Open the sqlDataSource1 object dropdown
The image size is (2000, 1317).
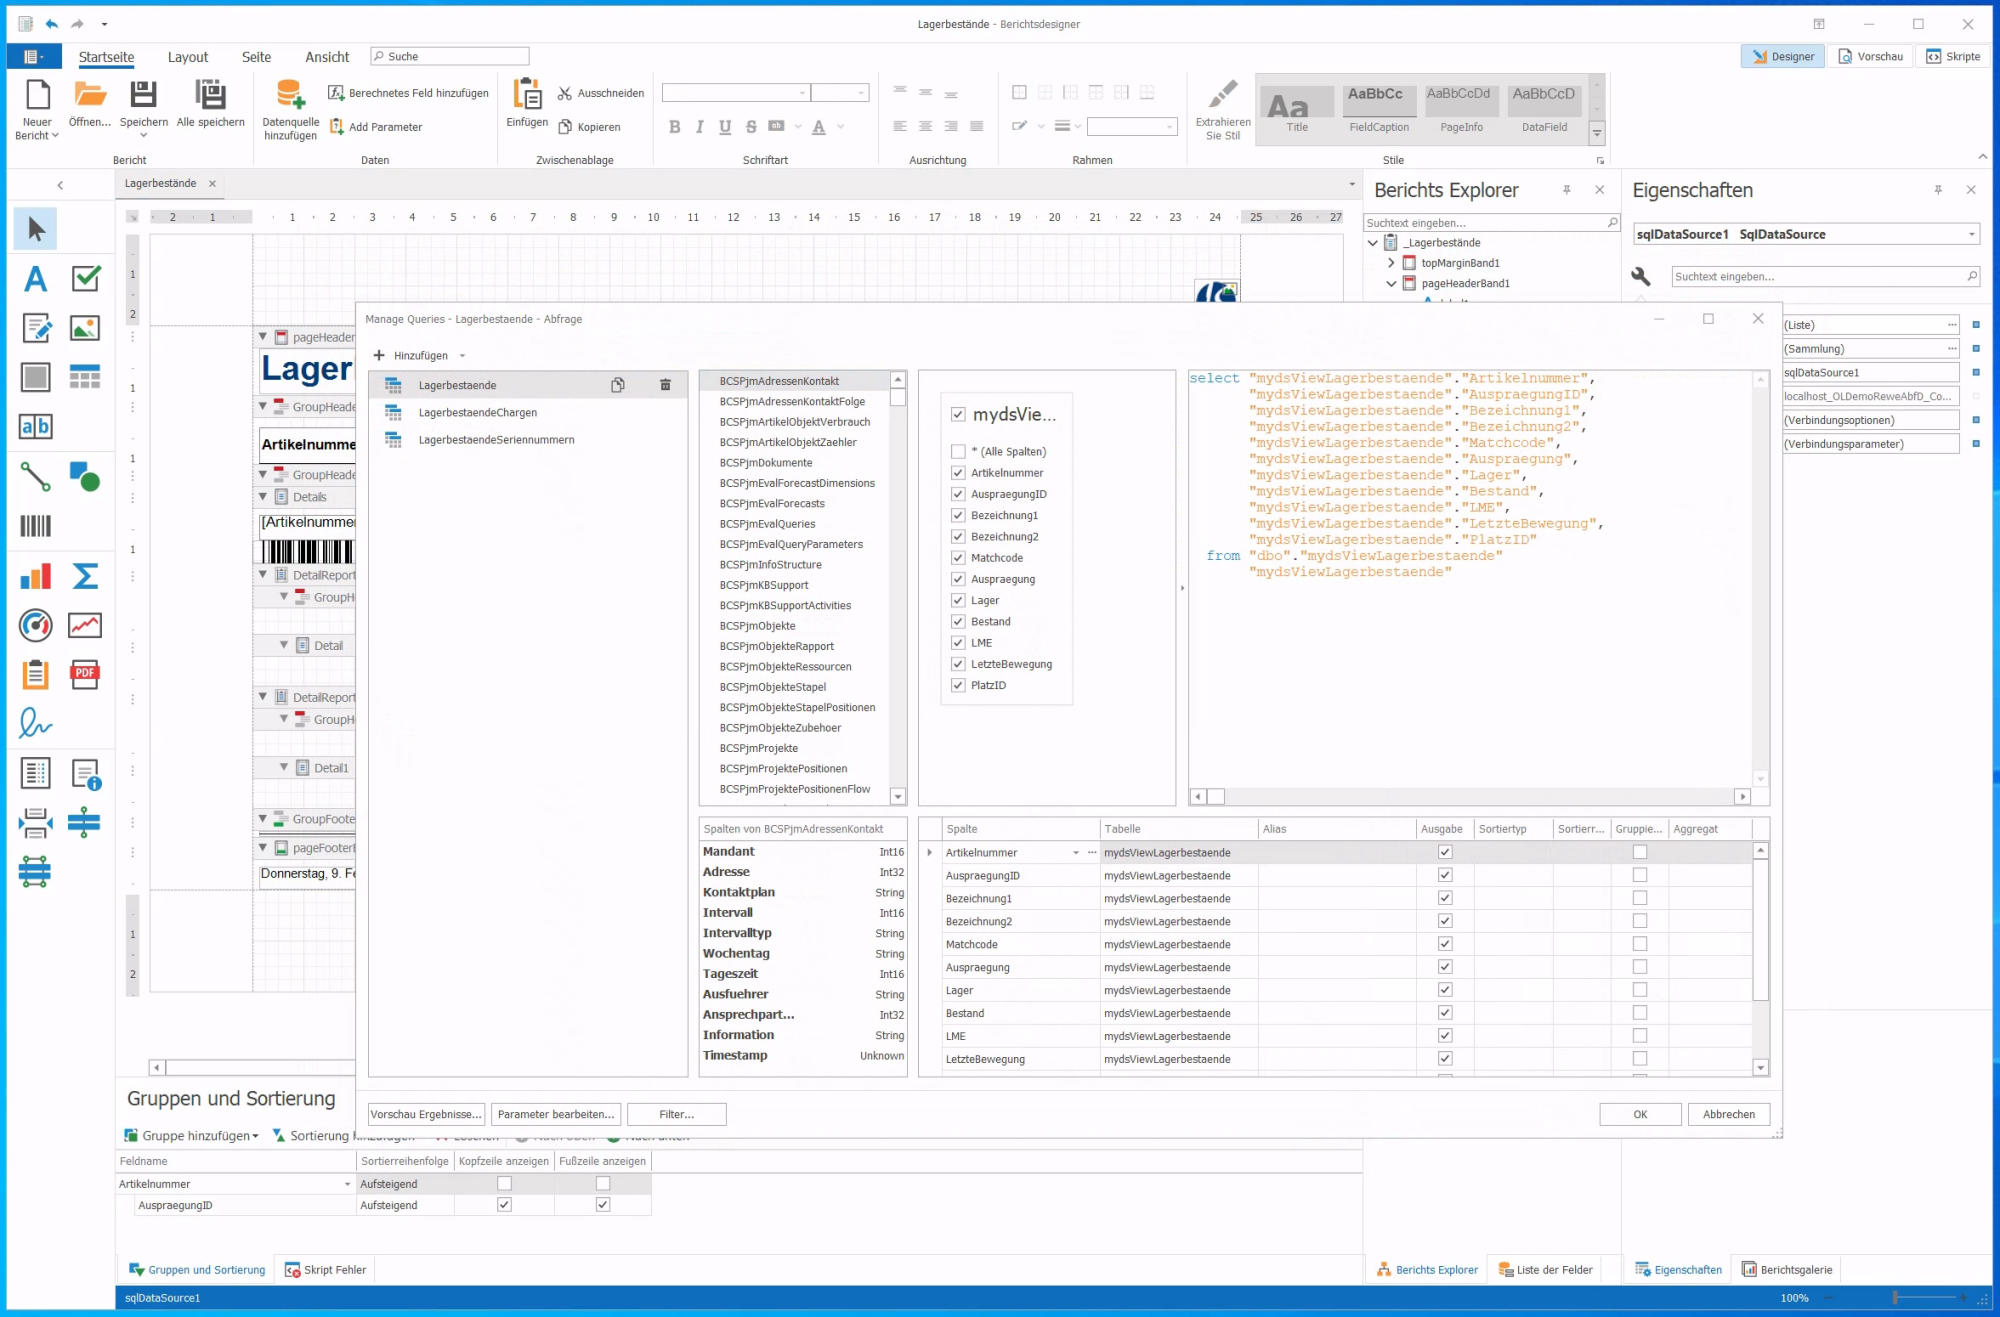pos(1971,234)
